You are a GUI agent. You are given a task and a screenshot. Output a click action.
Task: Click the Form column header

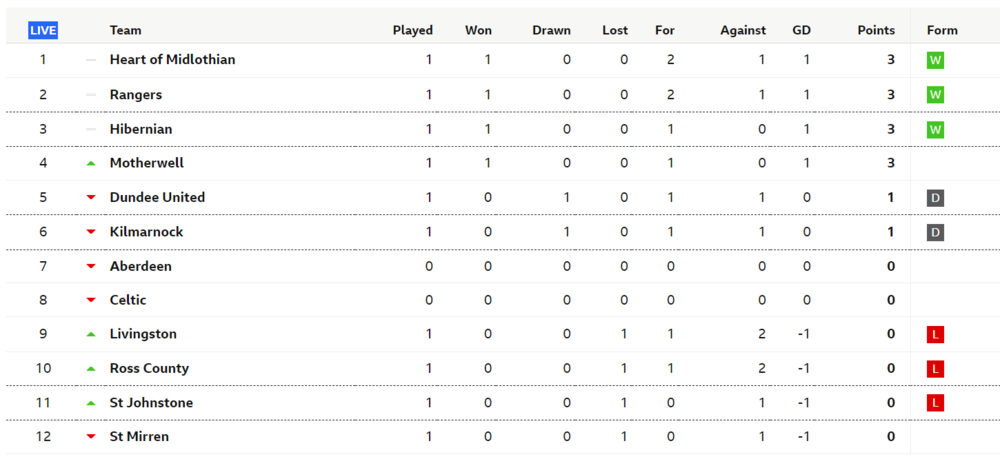(942, 30)
